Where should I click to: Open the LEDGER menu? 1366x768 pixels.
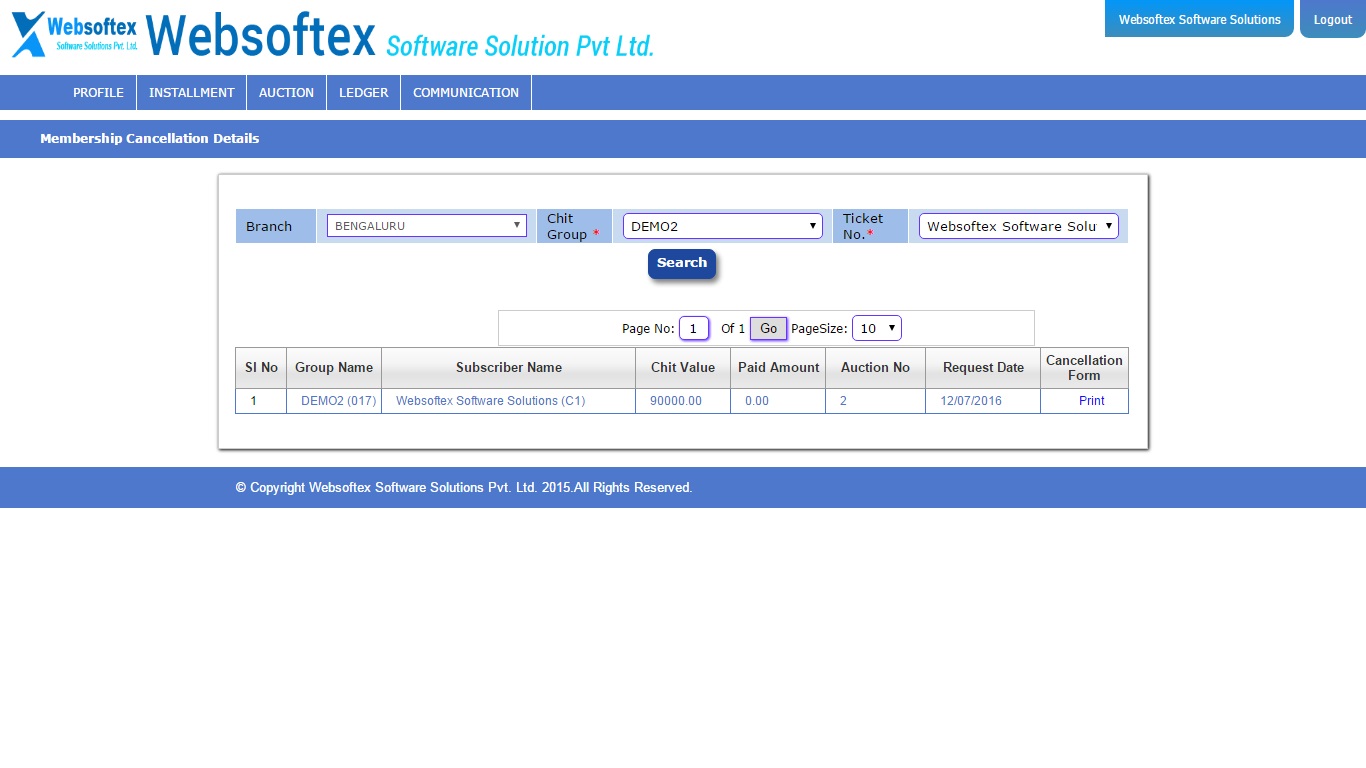[363, 92]
